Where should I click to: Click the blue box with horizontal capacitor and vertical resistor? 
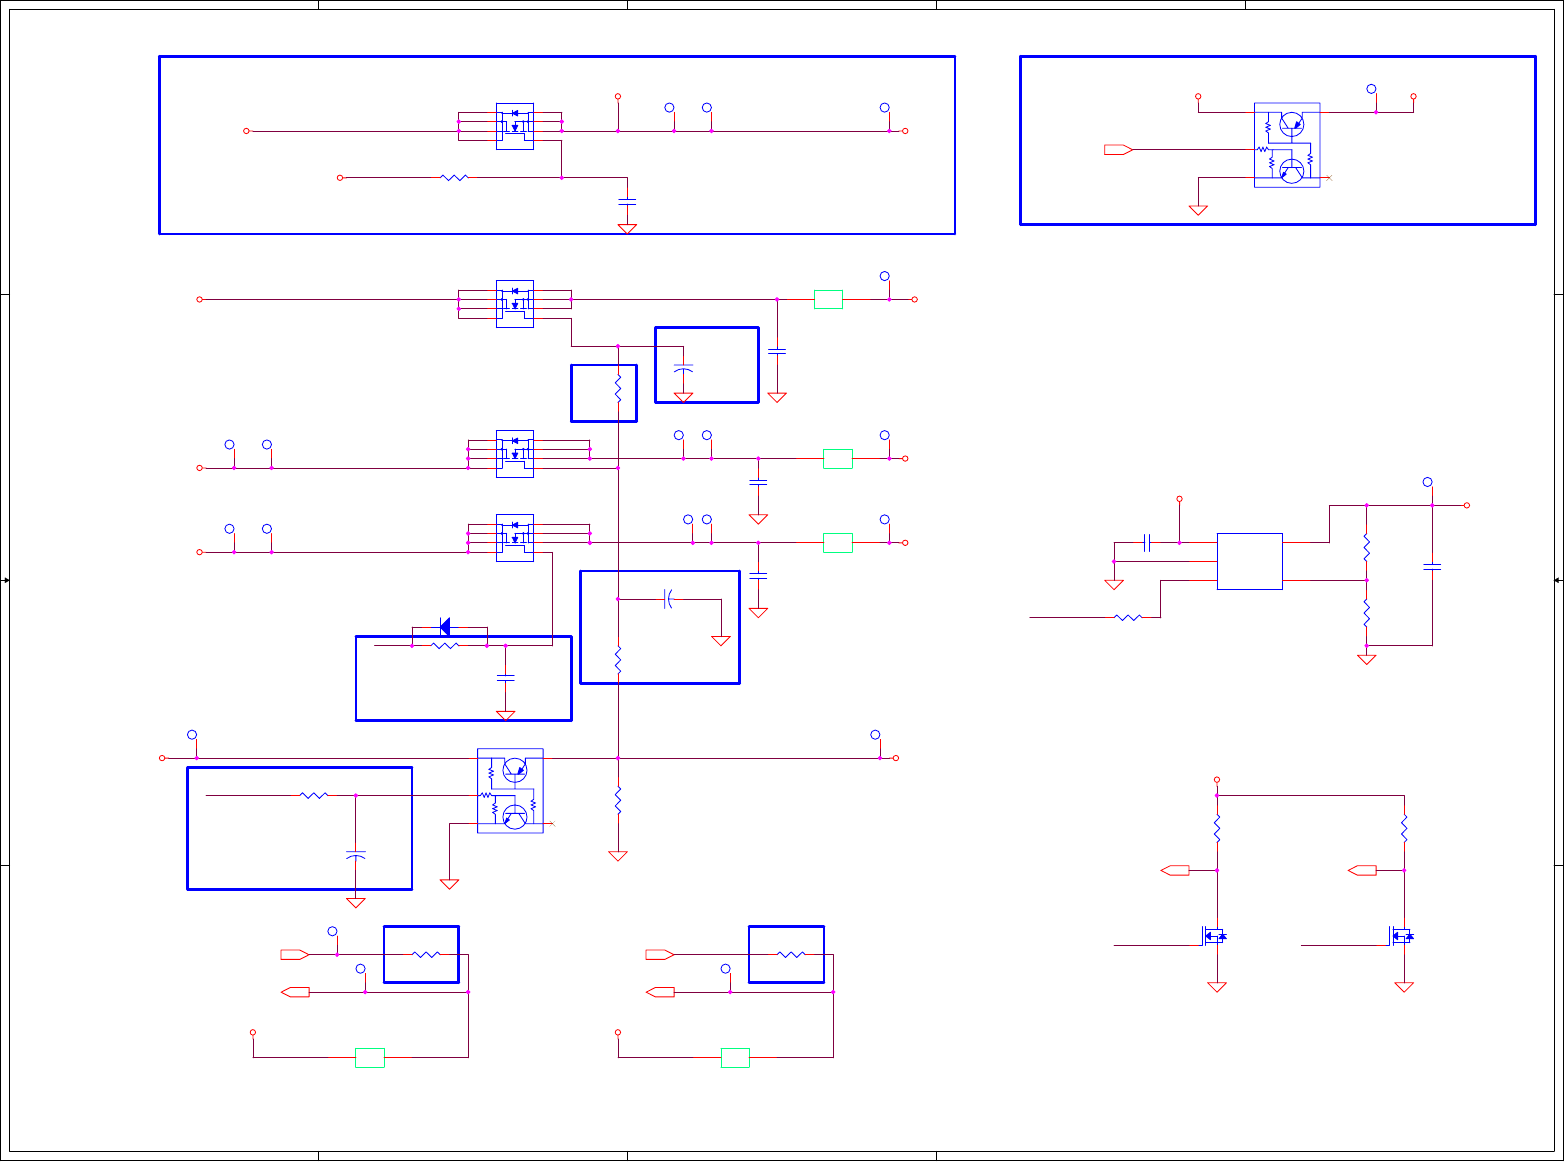(660, 627)
